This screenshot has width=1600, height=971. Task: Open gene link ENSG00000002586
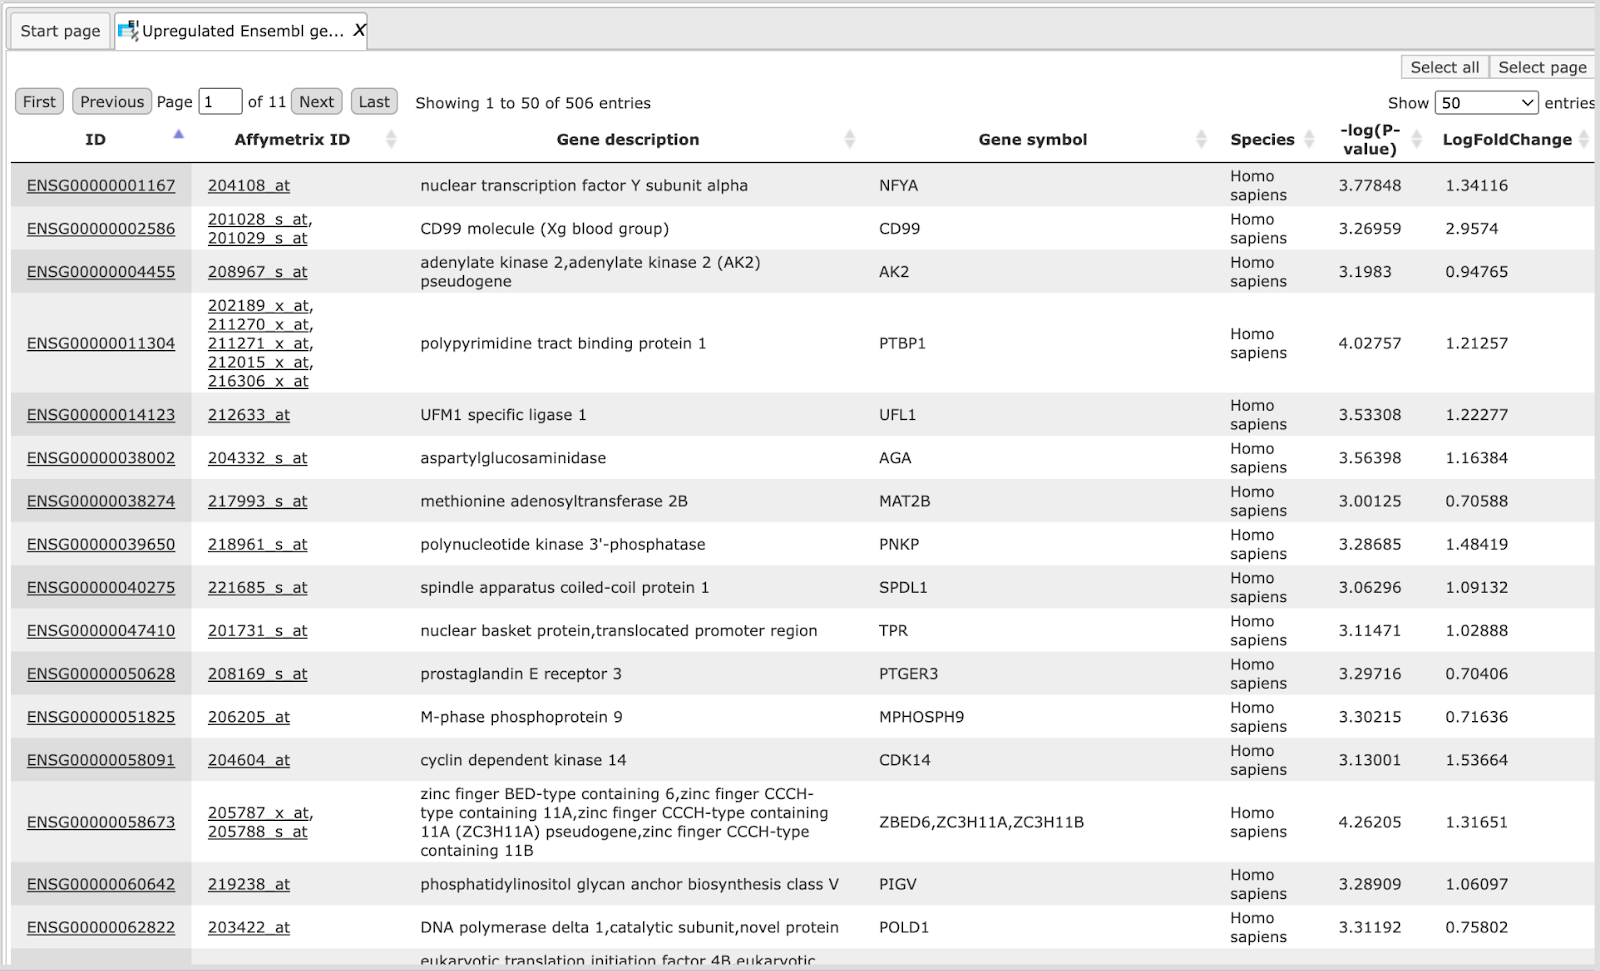coord(101,228)
